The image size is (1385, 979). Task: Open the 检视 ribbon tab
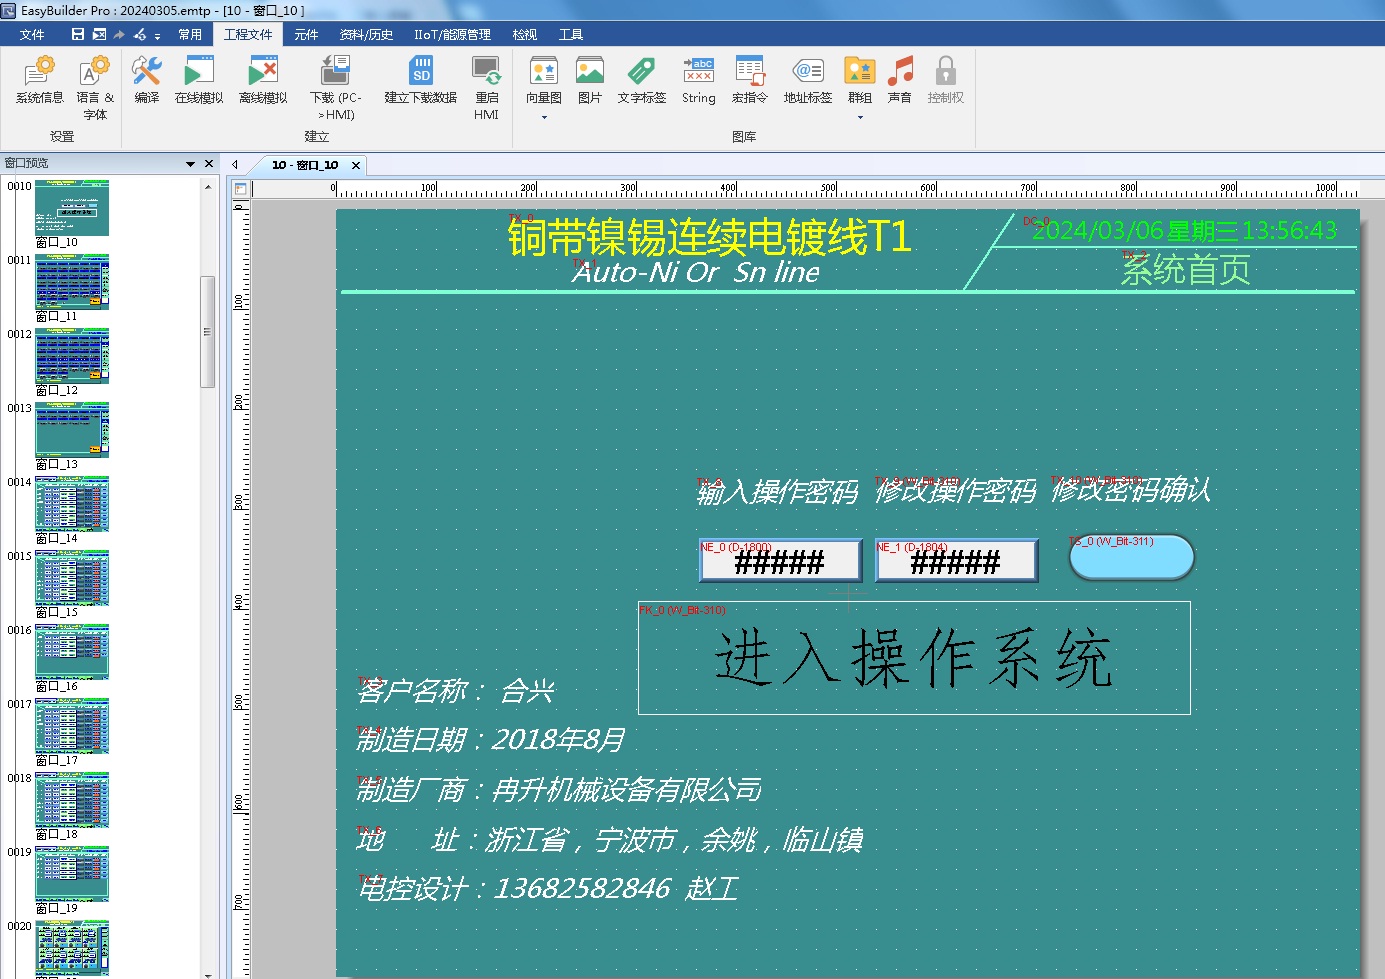[x=524, y=35]
